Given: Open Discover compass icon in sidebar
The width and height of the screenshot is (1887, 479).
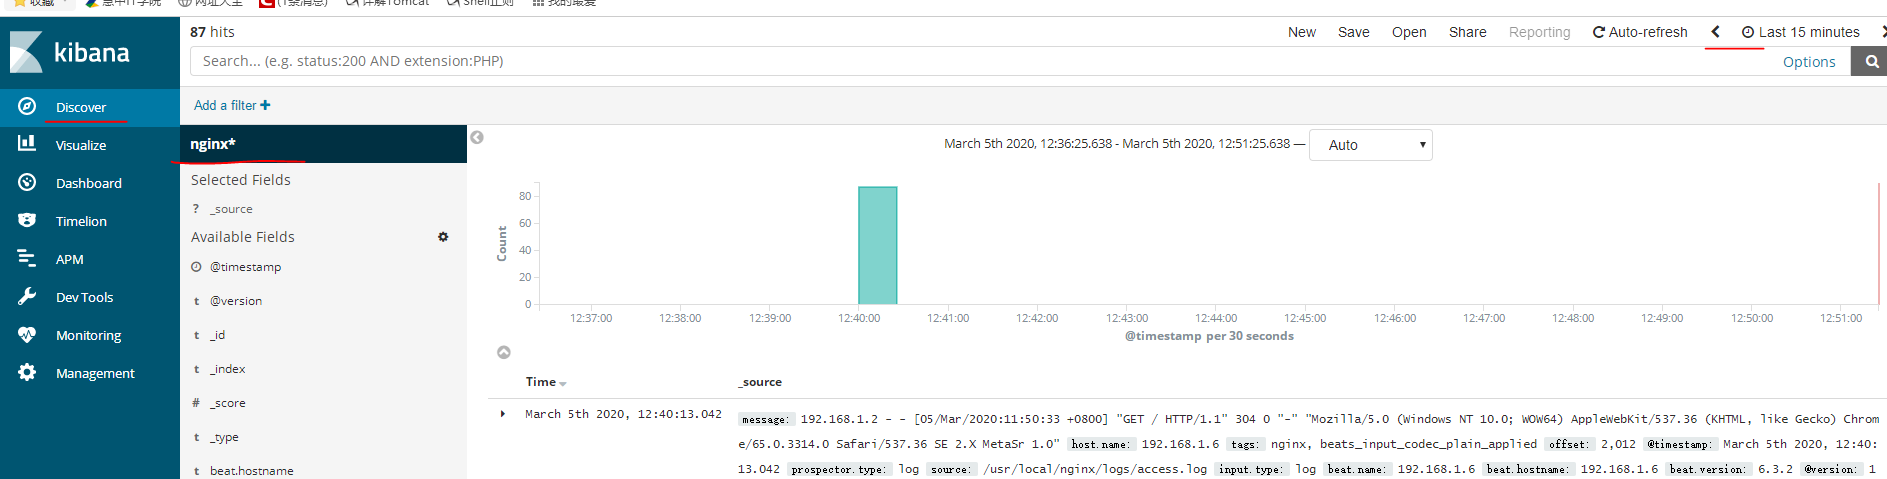Looking at the screenshot, I should pyautogui.click(x=27, y=106).
